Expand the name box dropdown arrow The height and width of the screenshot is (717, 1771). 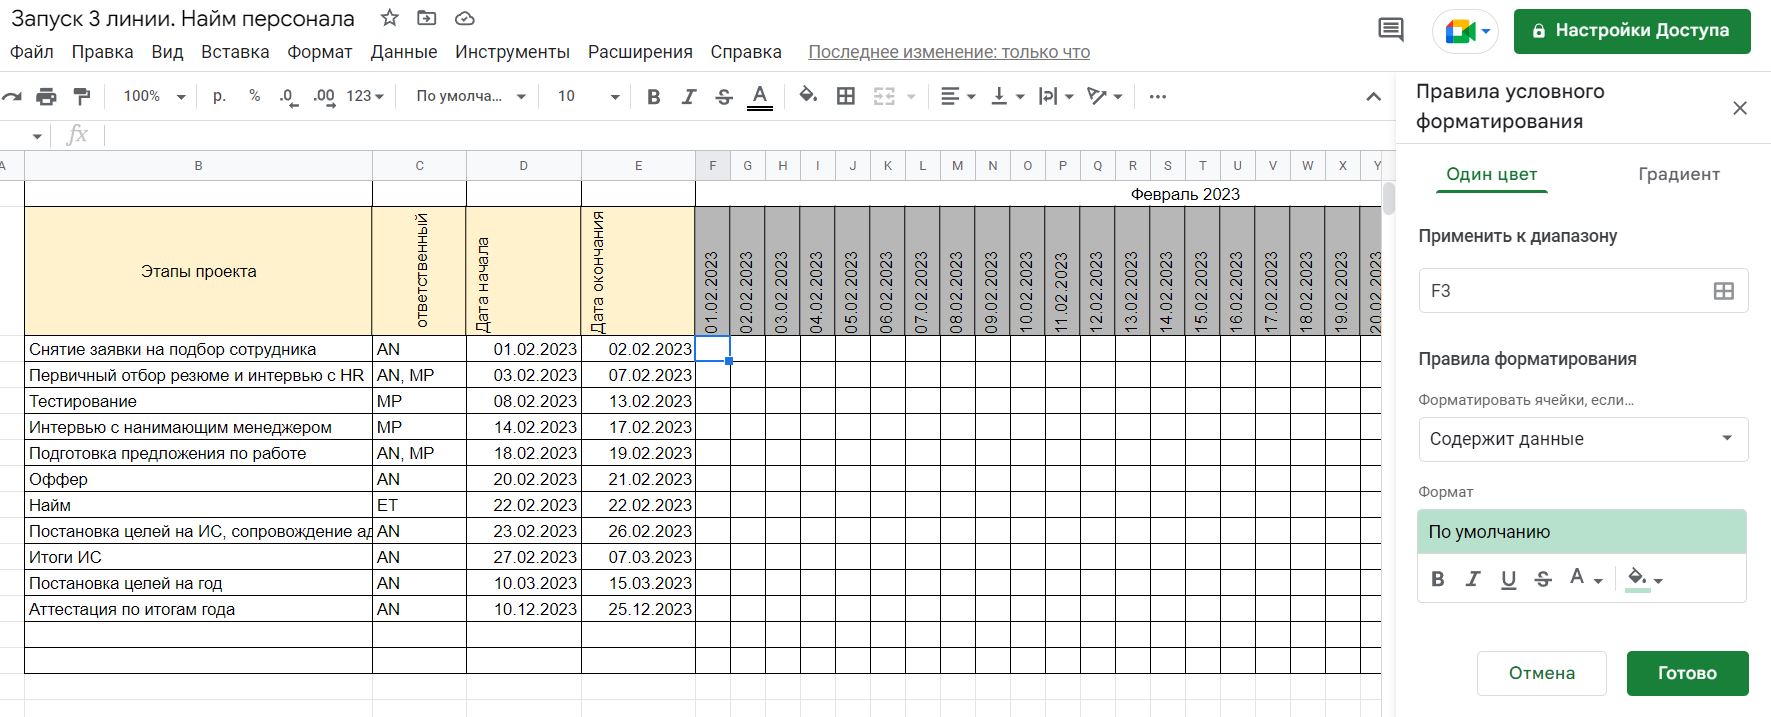tap(37, 135)
